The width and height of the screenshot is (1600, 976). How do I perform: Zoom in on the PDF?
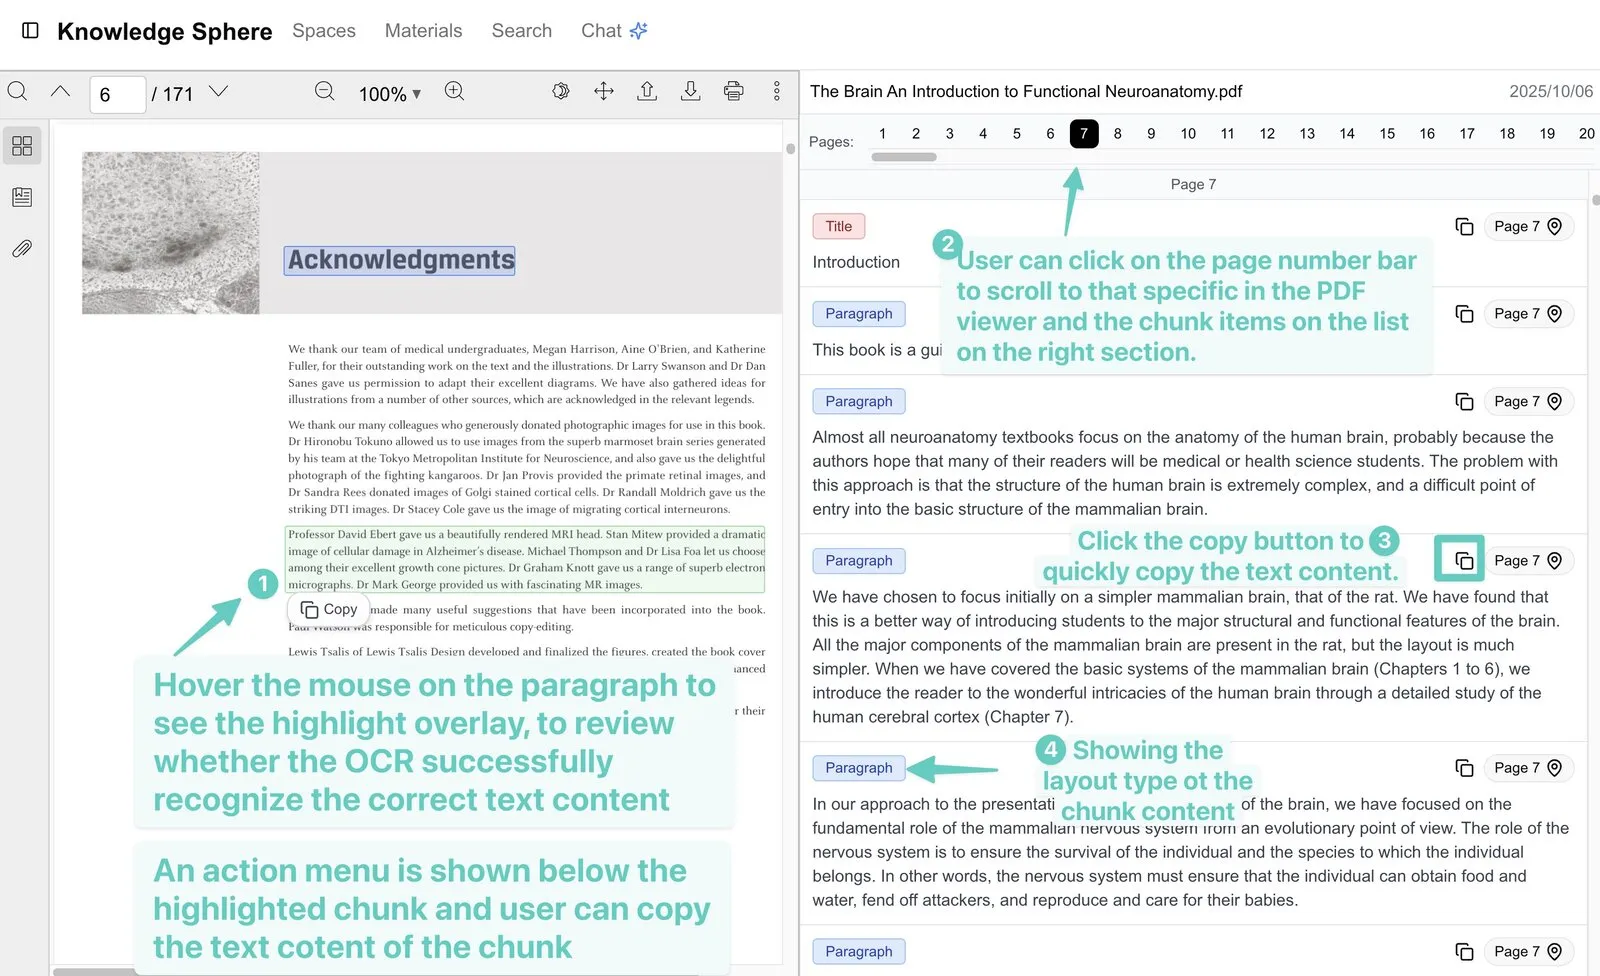click(454, 91)
